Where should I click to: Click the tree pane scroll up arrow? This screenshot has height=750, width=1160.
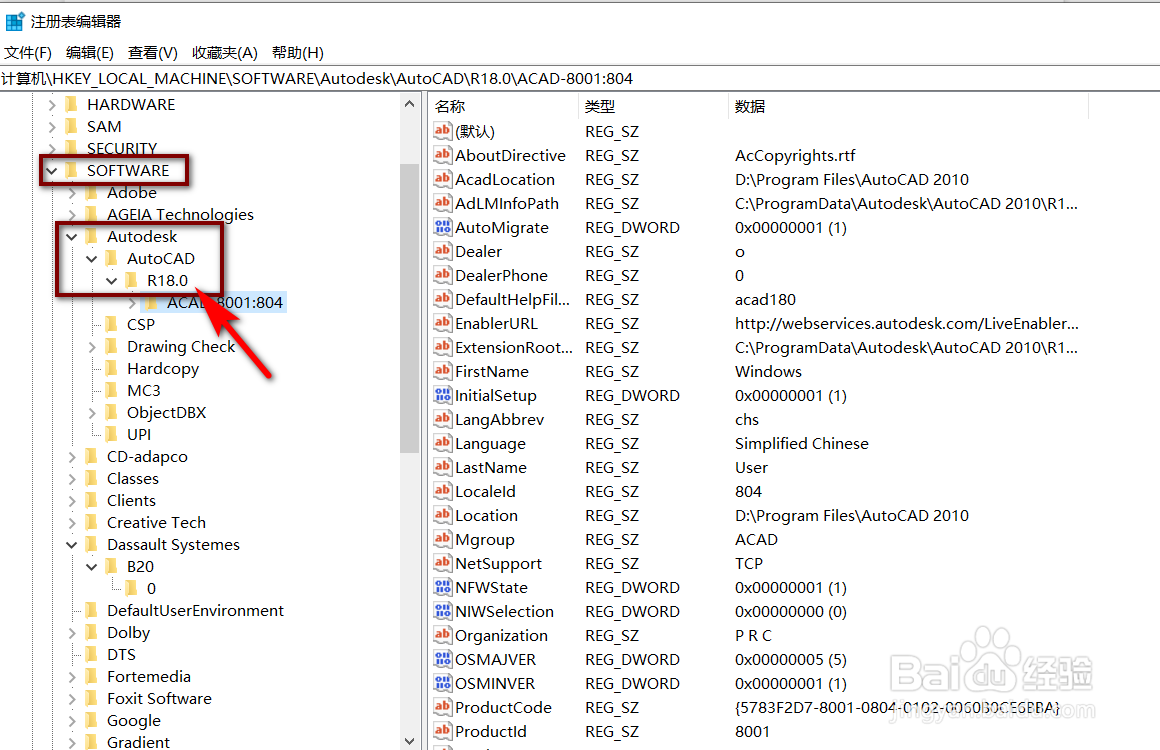(410, 104)
